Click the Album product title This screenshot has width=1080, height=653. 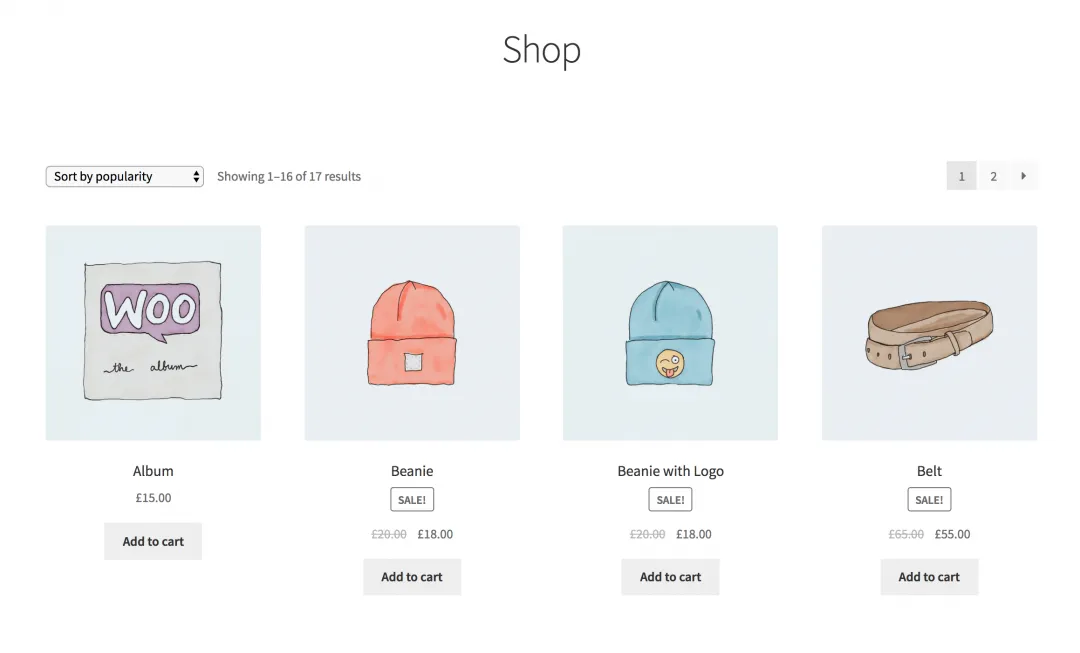click(153, 471)
